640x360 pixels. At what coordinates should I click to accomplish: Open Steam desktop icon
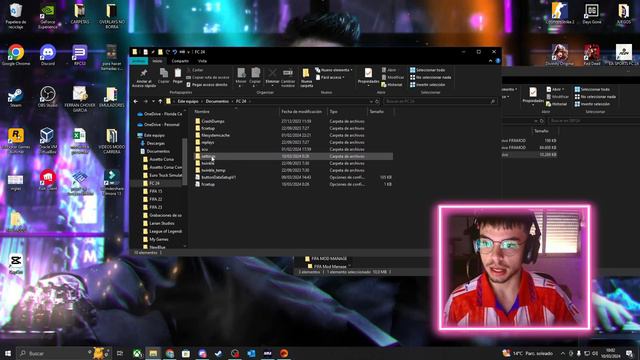tap(16, 97)
